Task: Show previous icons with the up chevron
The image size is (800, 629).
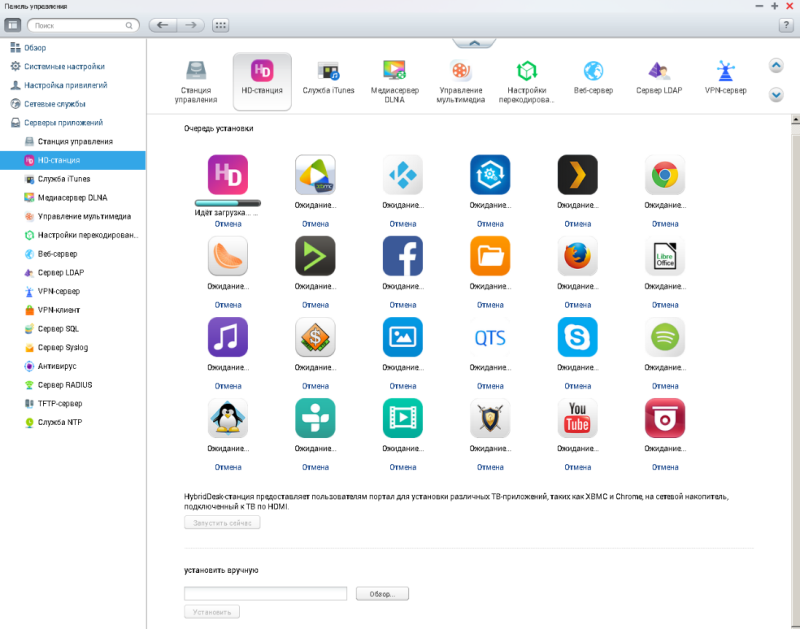Action: 776,65
